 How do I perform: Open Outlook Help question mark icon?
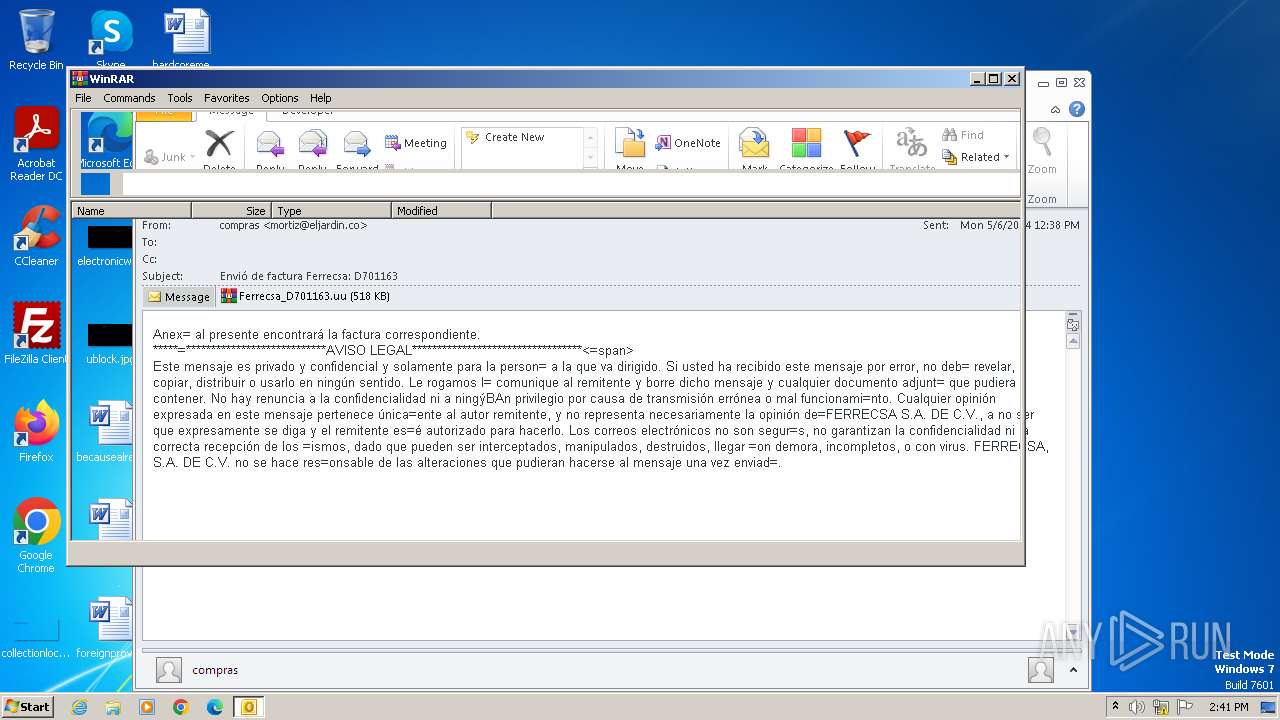(x=1077, y=109)
